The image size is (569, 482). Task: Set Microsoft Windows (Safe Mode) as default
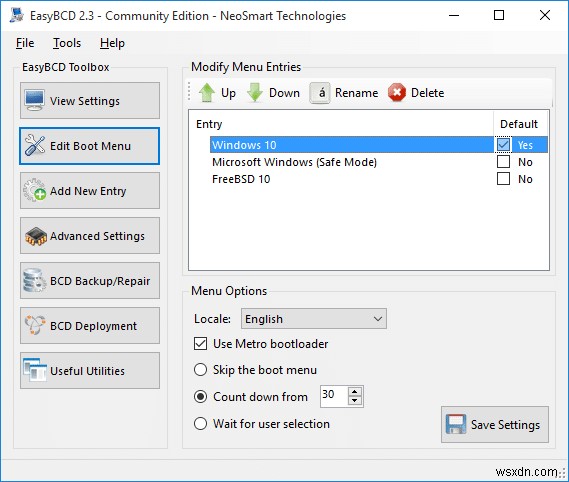click(503, 162)
